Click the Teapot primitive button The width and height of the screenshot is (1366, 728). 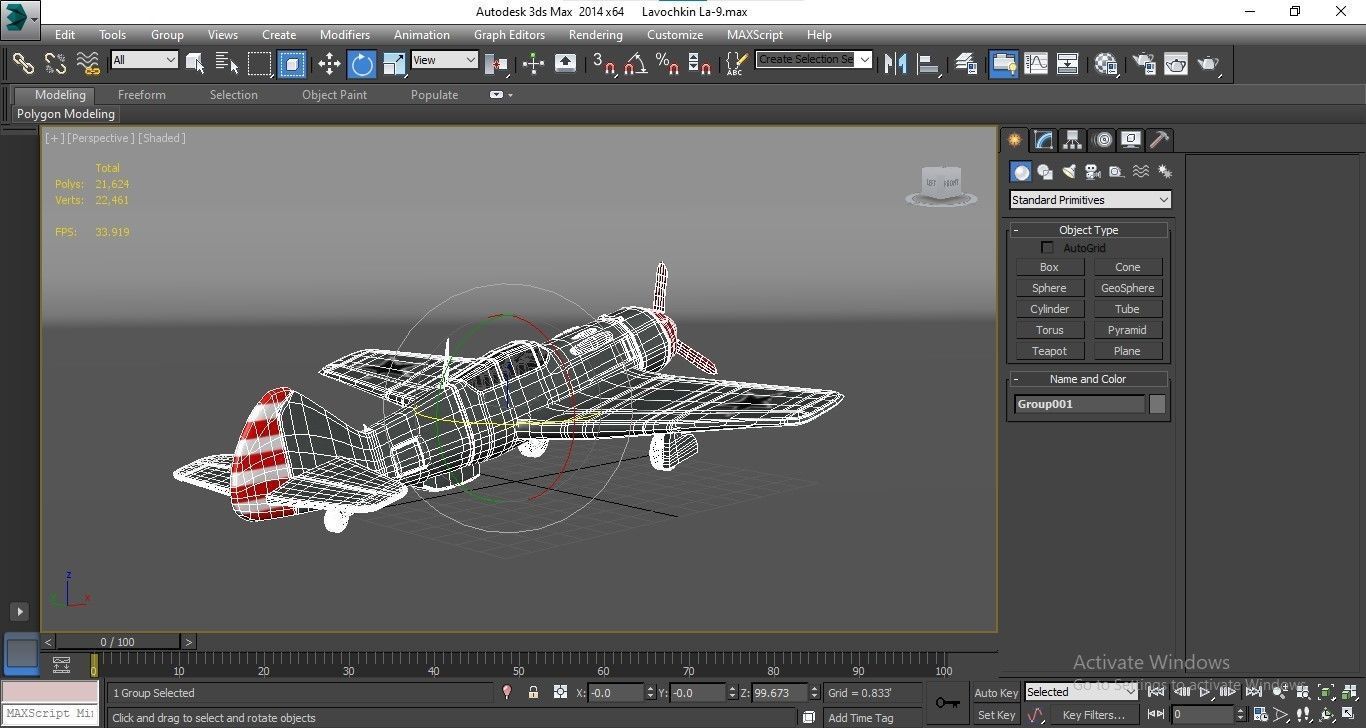click(x=1049, y=351)
